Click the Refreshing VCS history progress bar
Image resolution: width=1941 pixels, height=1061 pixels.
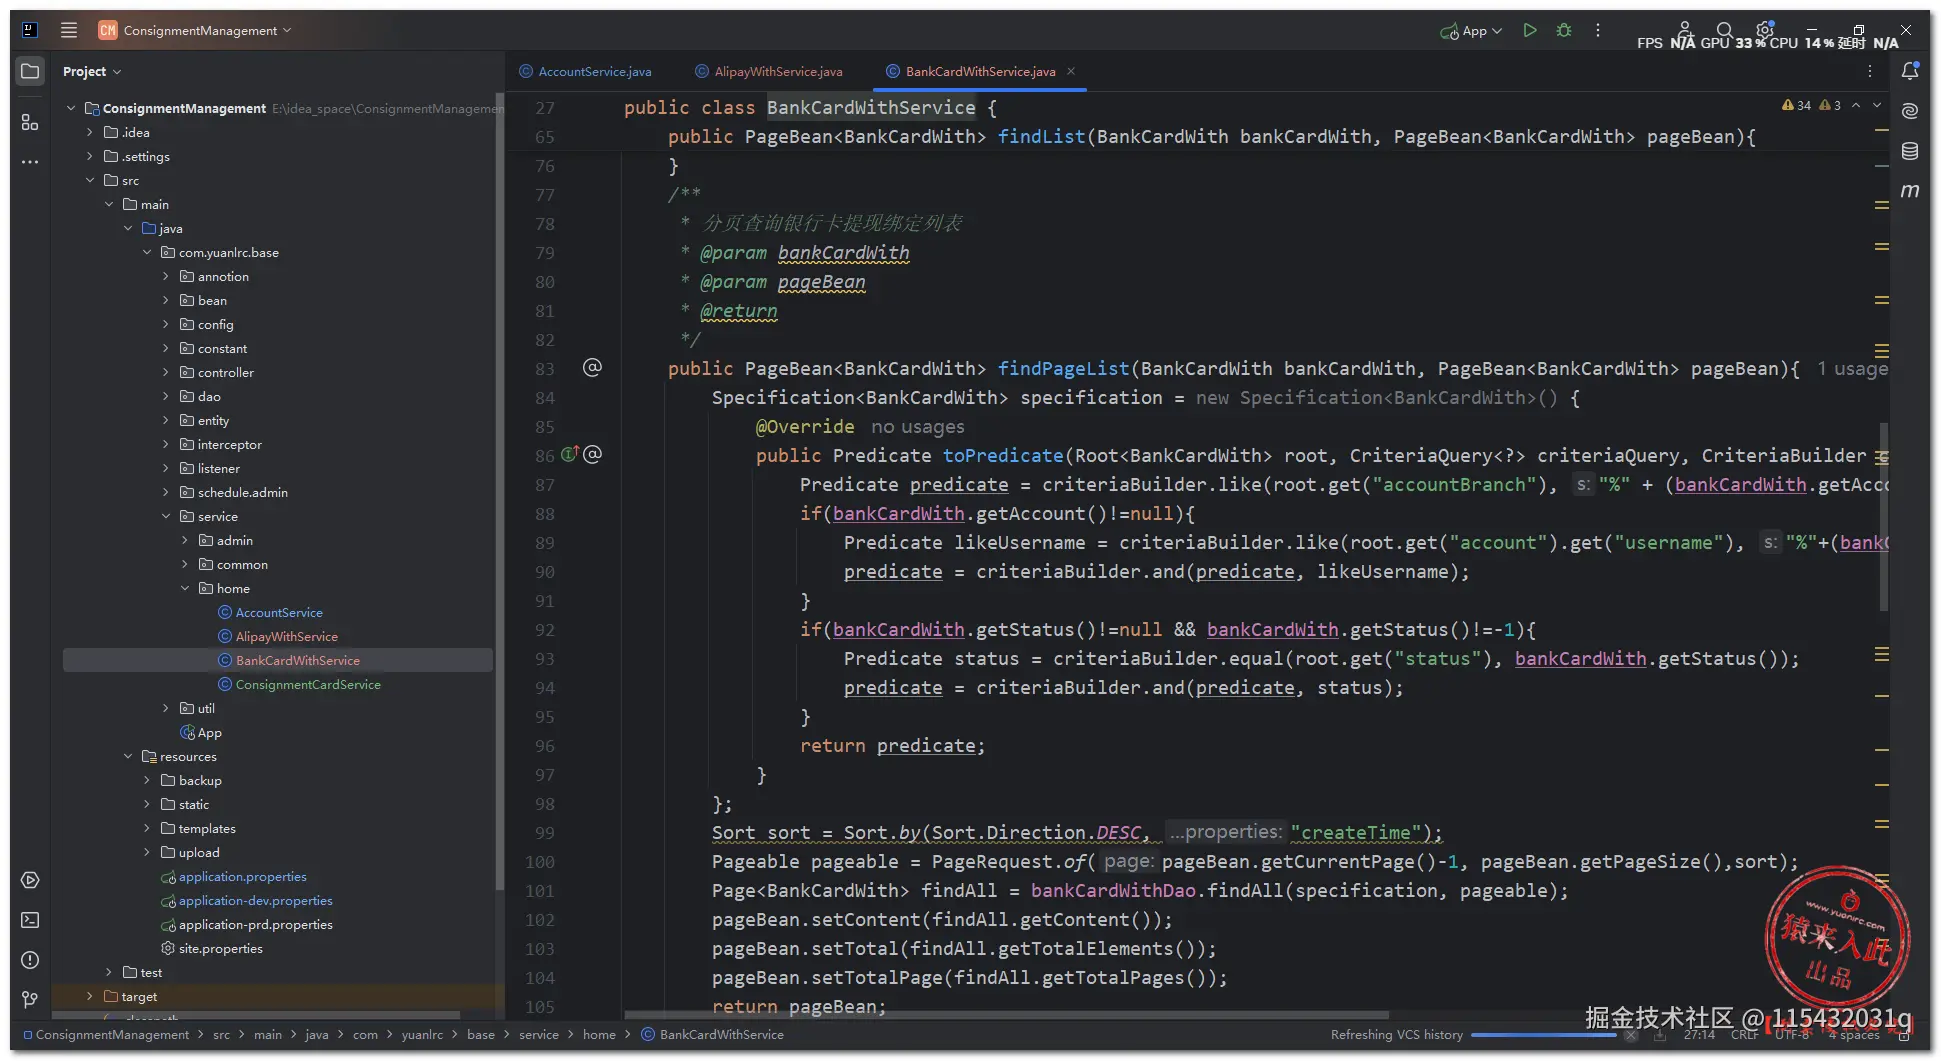(1543, 1035)
